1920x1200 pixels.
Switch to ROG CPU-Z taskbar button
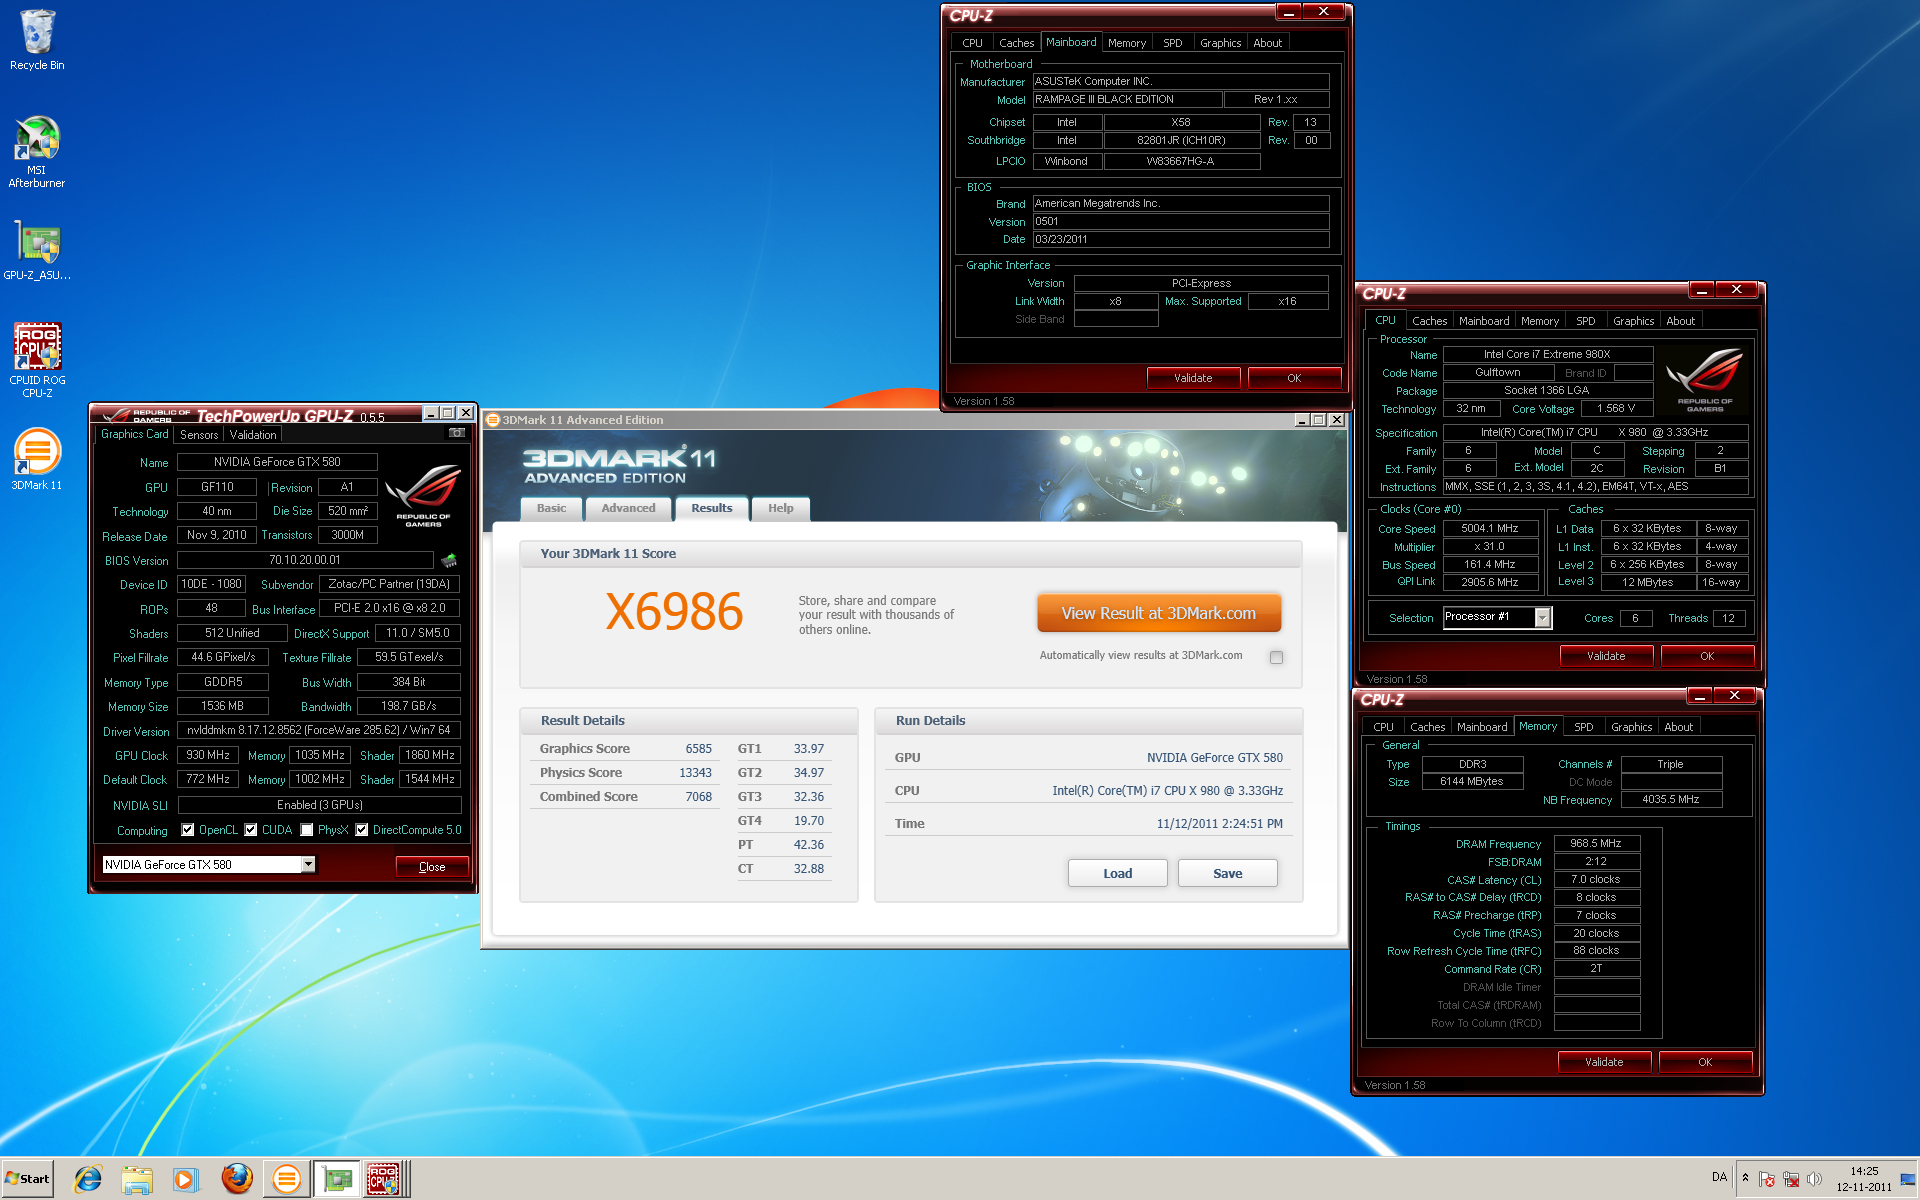[384, 1179]
